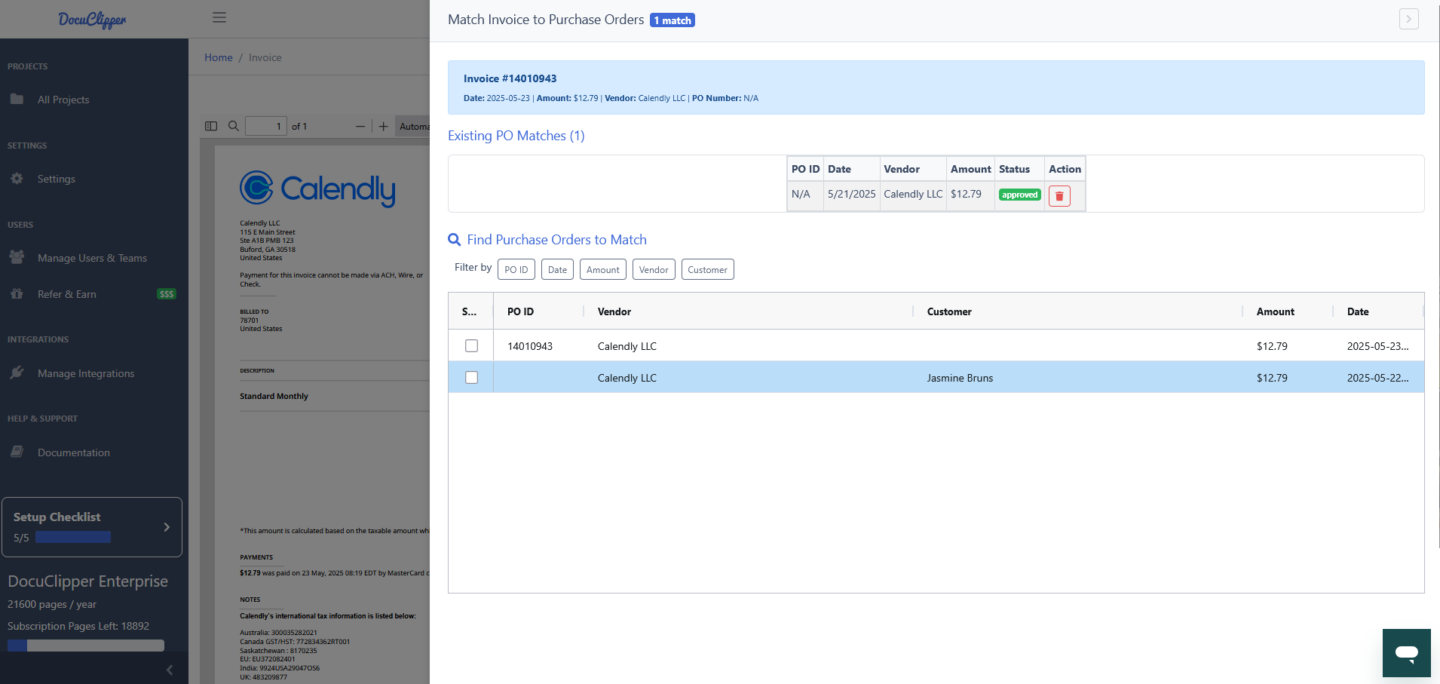Filter purchase orders by Amount button
The height and width of the screenshot is (684, 1440).
(603, 269)
